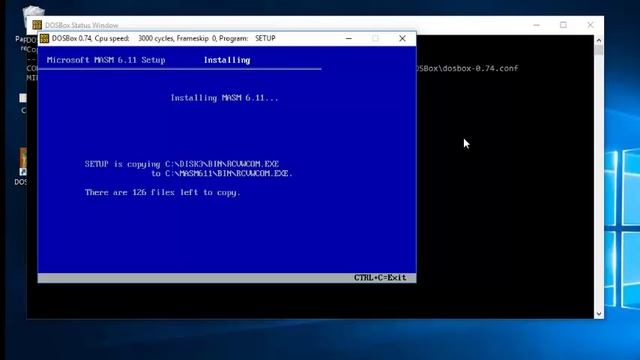Click the 'Microsoft MASM 6.11 Setup' heading
Screen dimensions: 640x360
[x=106, y=60]
